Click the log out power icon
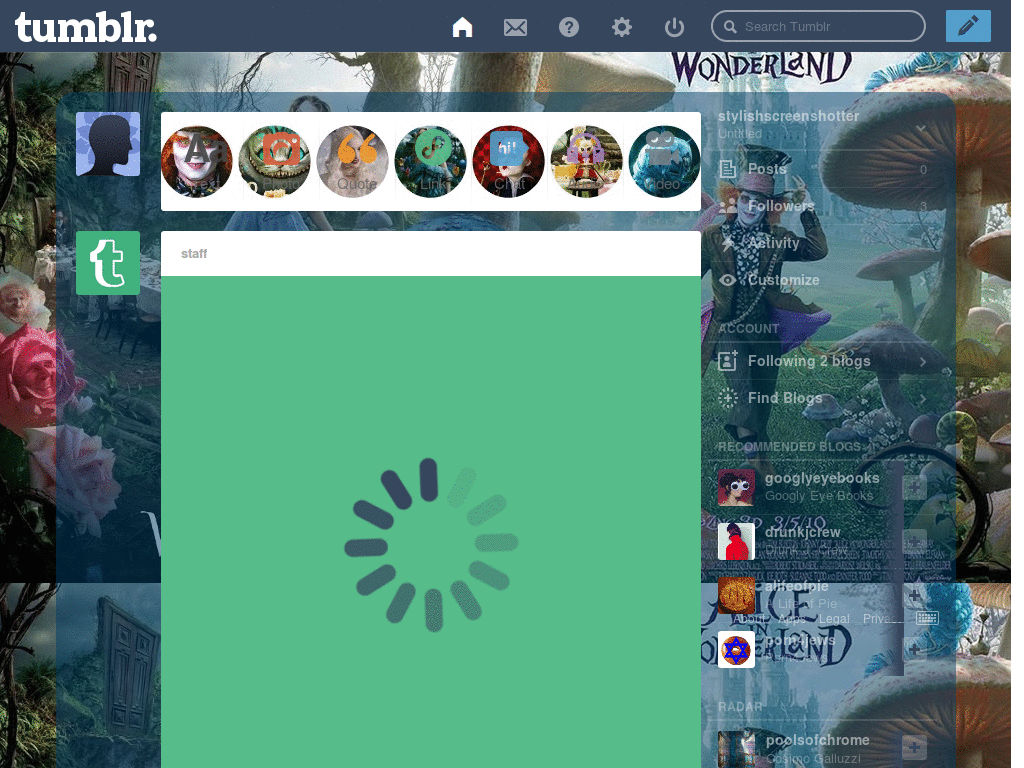 pyautogui.click(x=675, y=27)
